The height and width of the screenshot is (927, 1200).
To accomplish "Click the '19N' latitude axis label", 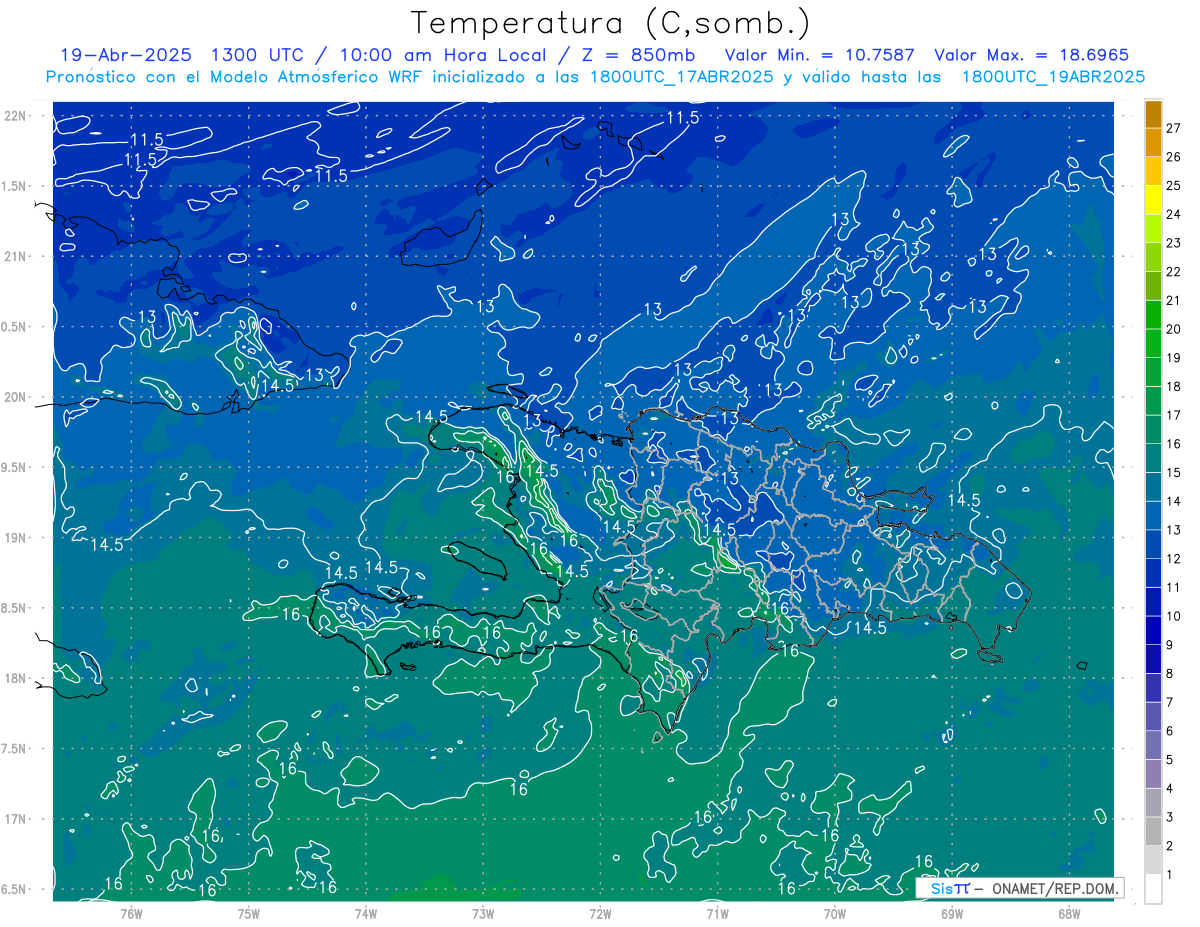I will point(15,538).
